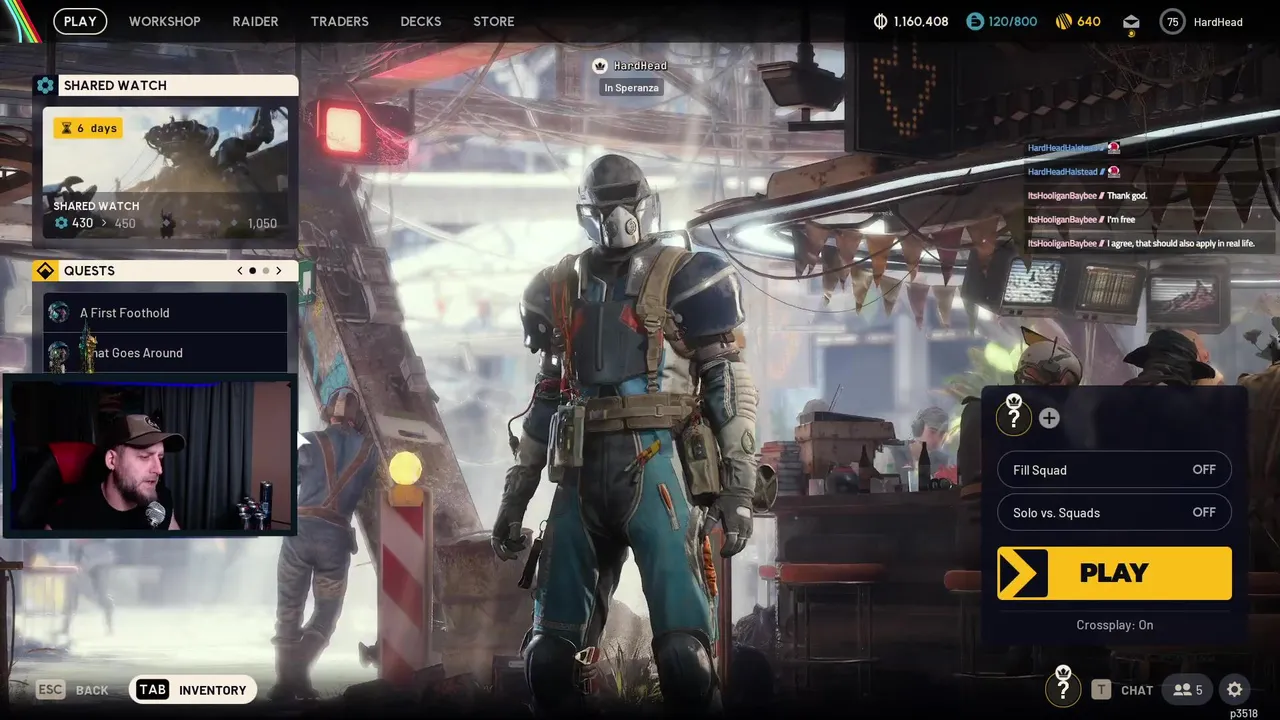Screen dimensions: 1280x720
Task: Click the coin currency icon beside 1,160,408
Action: pos(881,21)
